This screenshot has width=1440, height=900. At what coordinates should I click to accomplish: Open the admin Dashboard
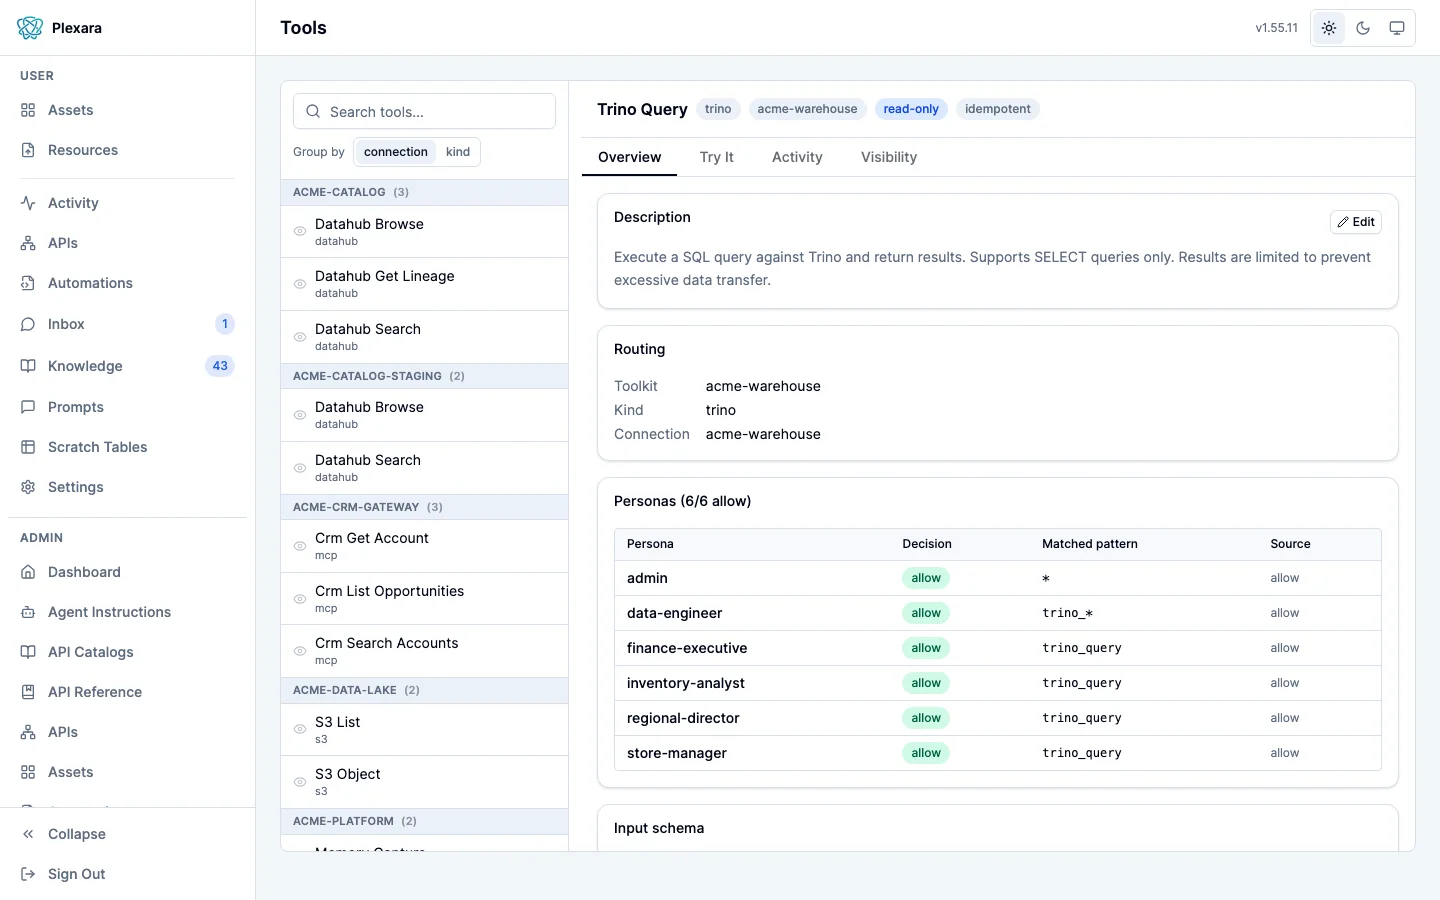pyautogui.click(x=127, y=572)
